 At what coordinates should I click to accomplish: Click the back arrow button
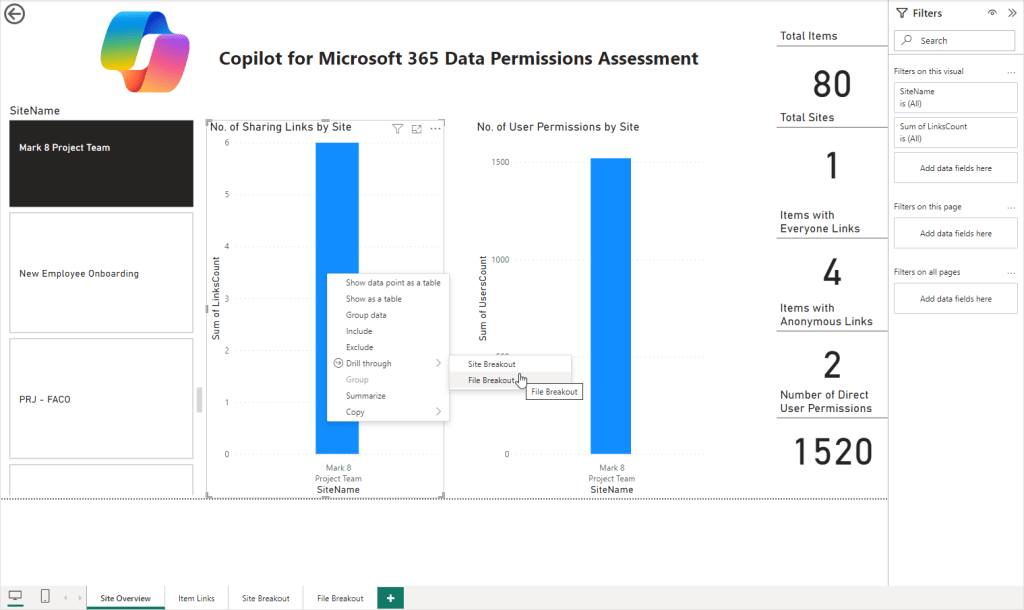coord(14,13)
